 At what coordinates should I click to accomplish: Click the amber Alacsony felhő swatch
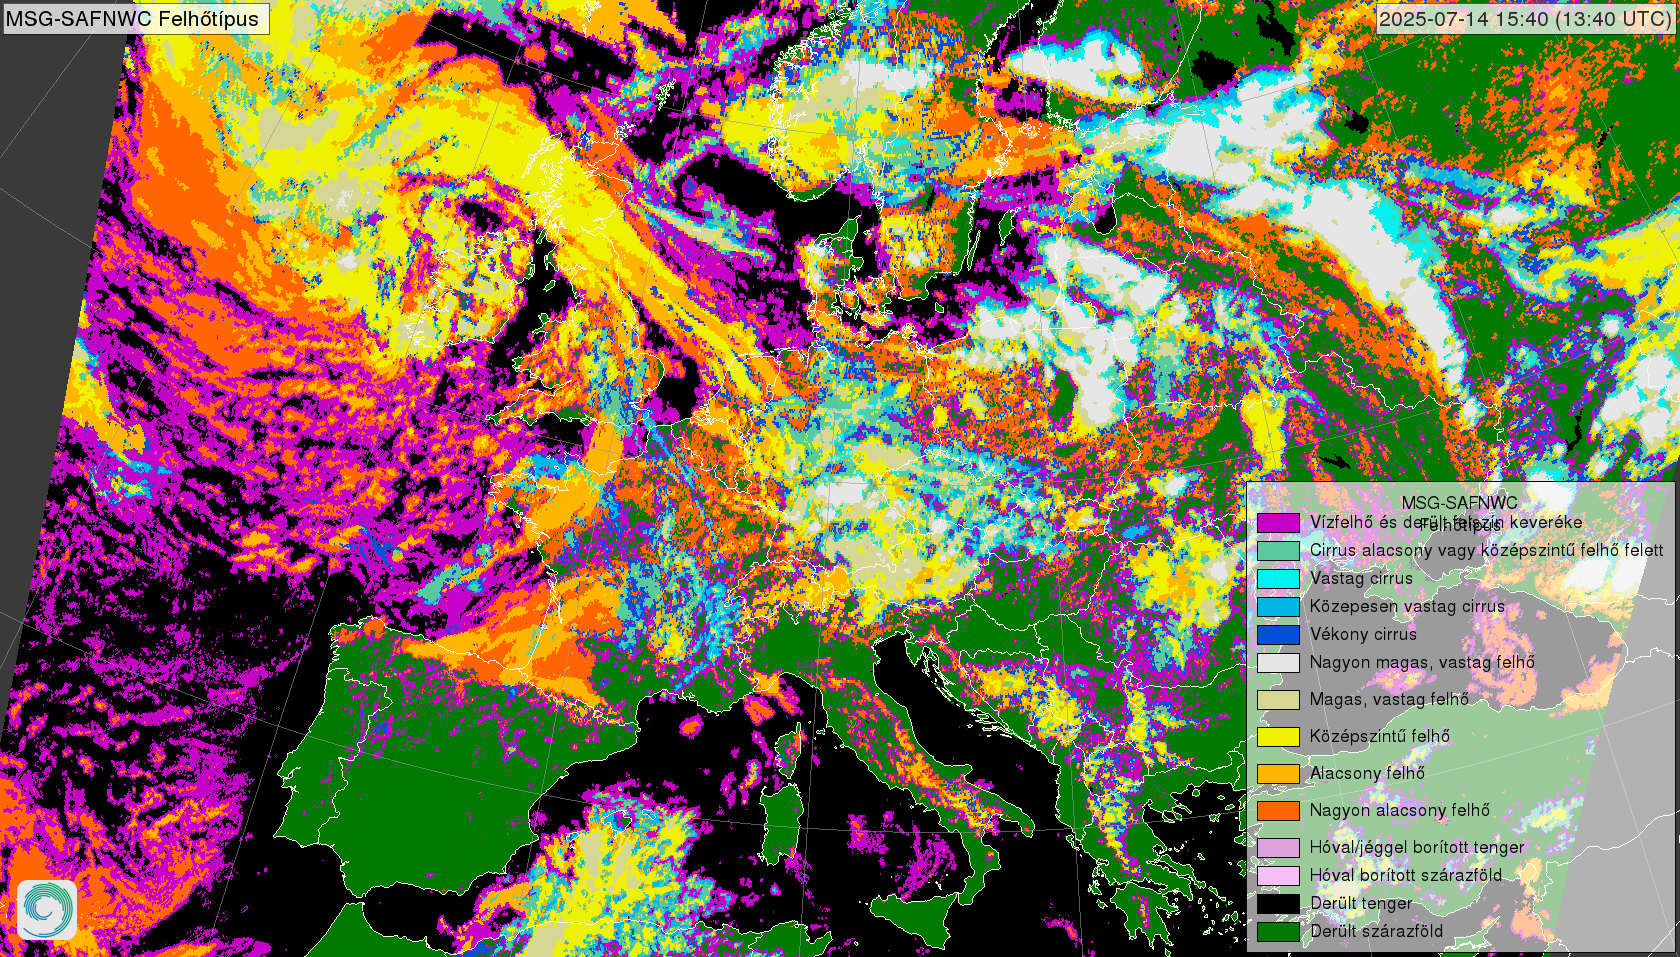[1278, 773]
